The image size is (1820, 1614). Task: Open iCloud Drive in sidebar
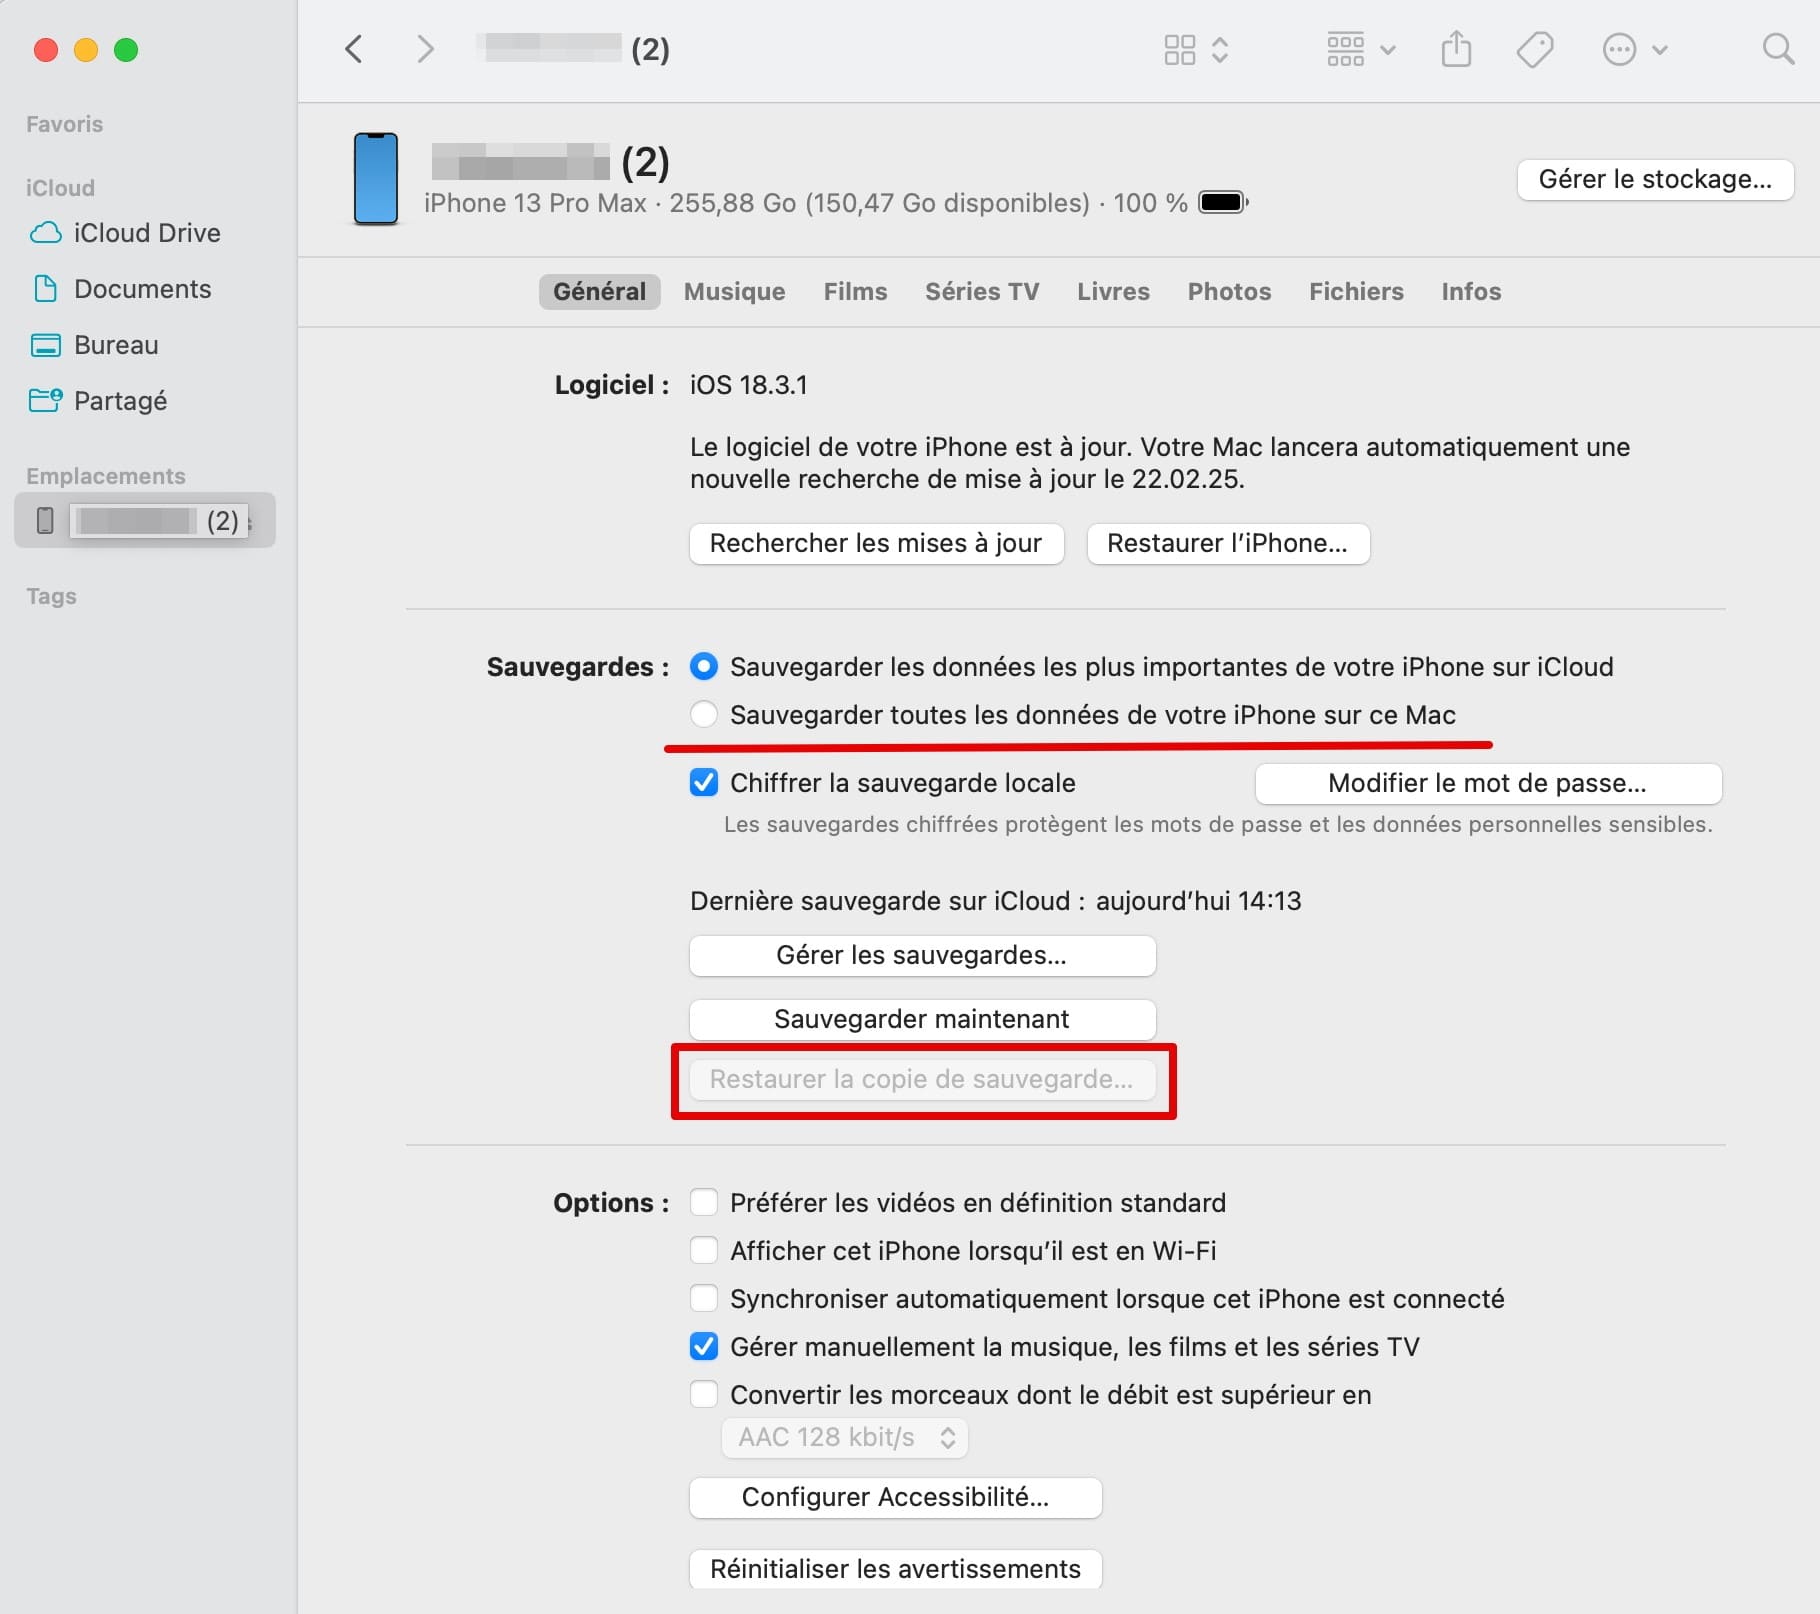pyautogui.click(x=146, y=233)
